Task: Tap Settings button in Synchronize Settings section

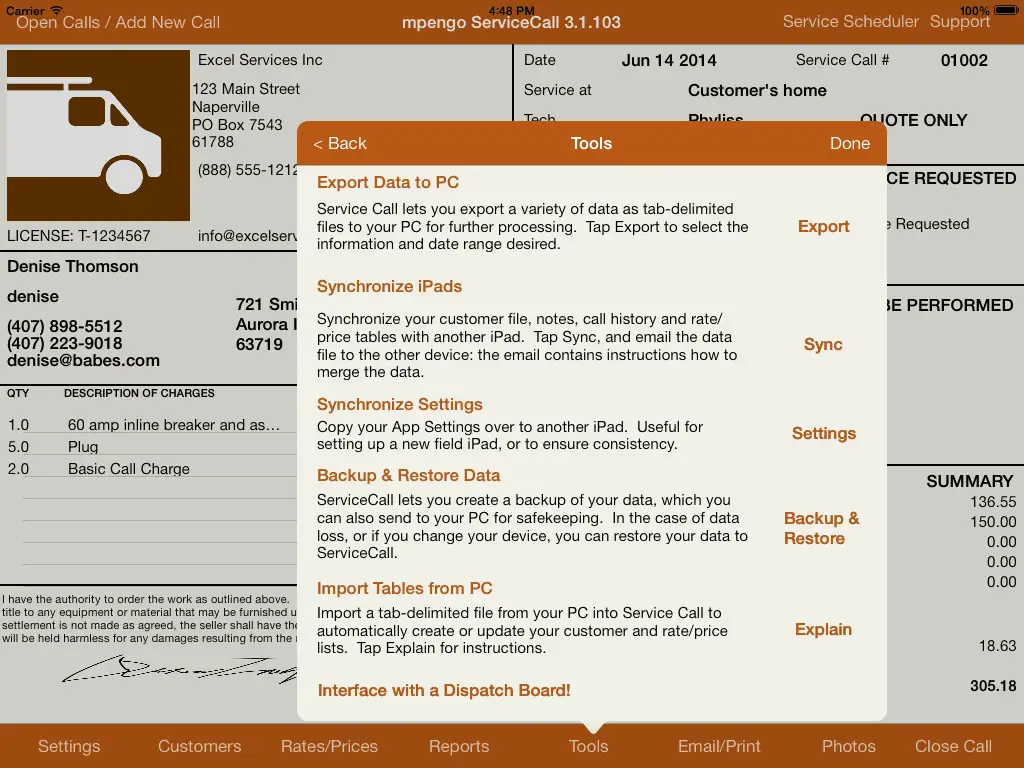Action: (x=824, y=434)
